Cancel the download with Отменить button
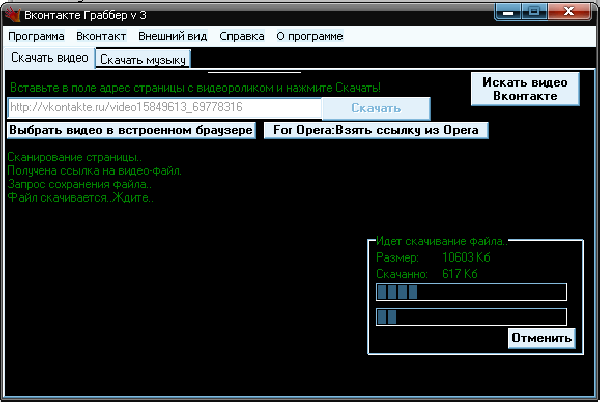This screenshot has height=402, width=600. tap(541, 338)
